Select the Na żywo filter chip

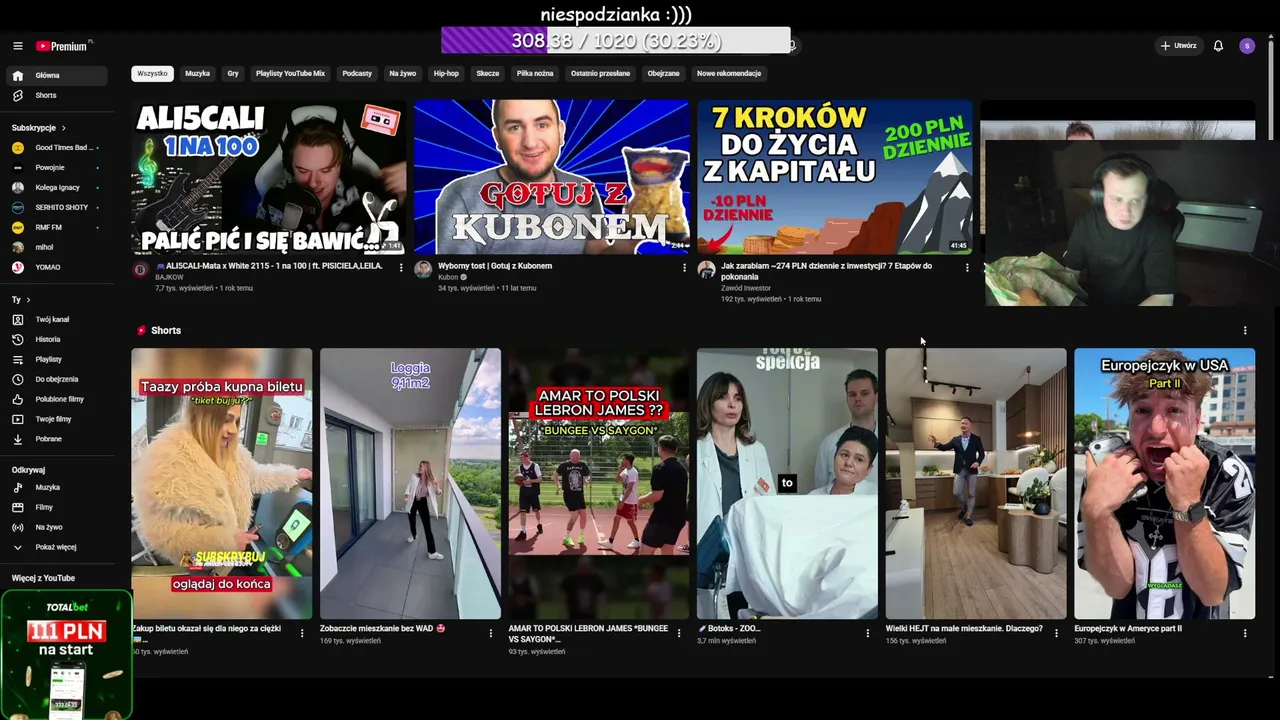(x=403, y=73)
